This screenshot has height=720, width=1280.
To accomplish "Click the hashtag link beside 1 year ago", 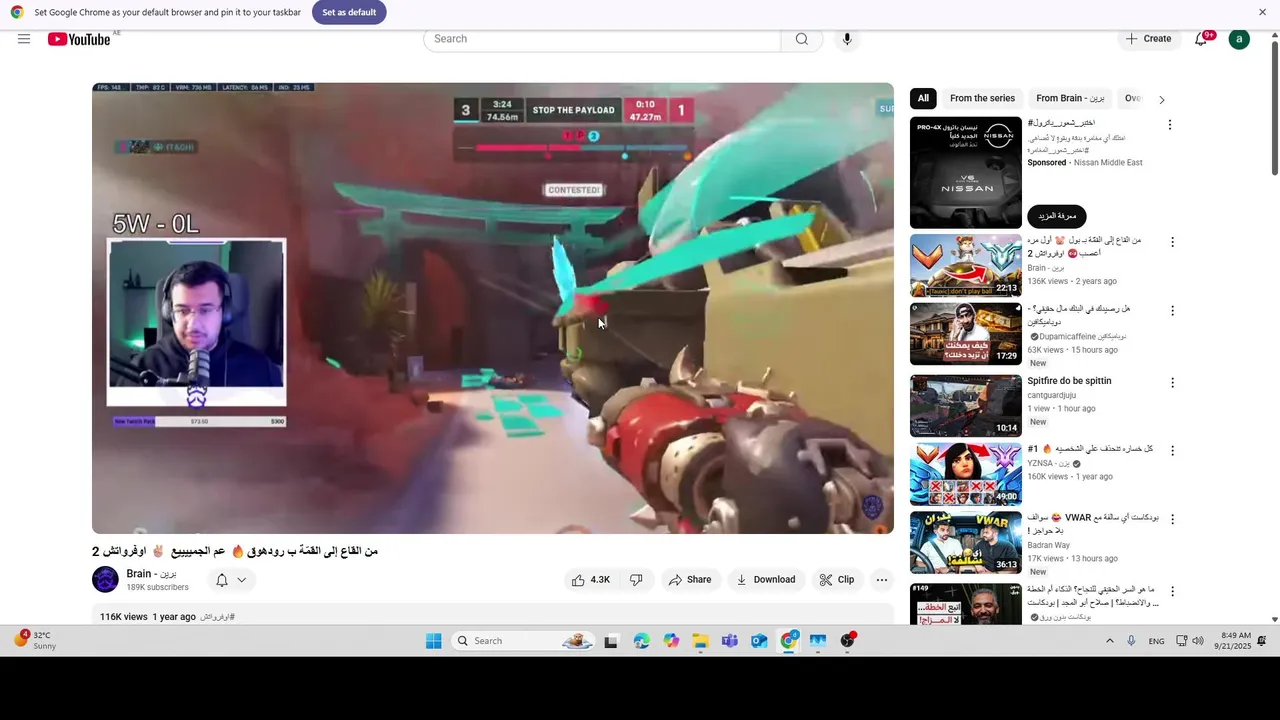I will (x=217, y=617).
